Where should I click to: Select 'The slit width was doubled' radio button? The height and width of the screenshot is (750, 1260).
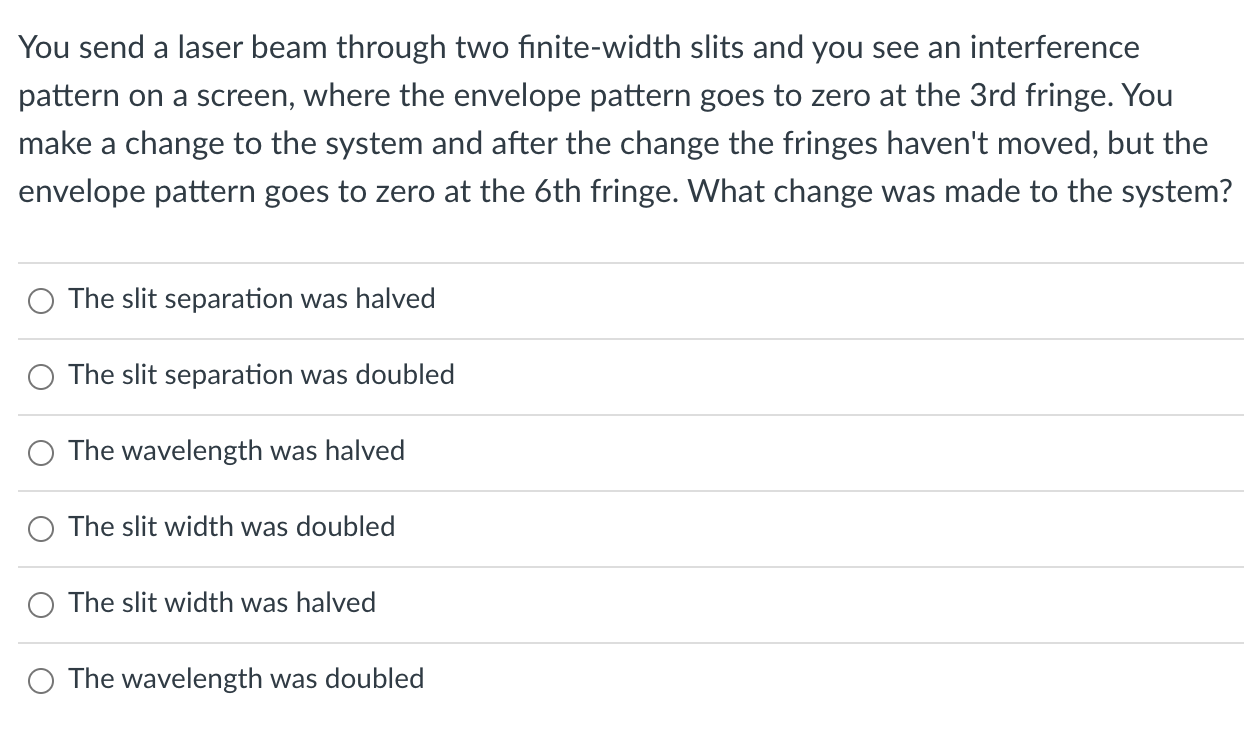pyautogui.click(x=40, y=529)
